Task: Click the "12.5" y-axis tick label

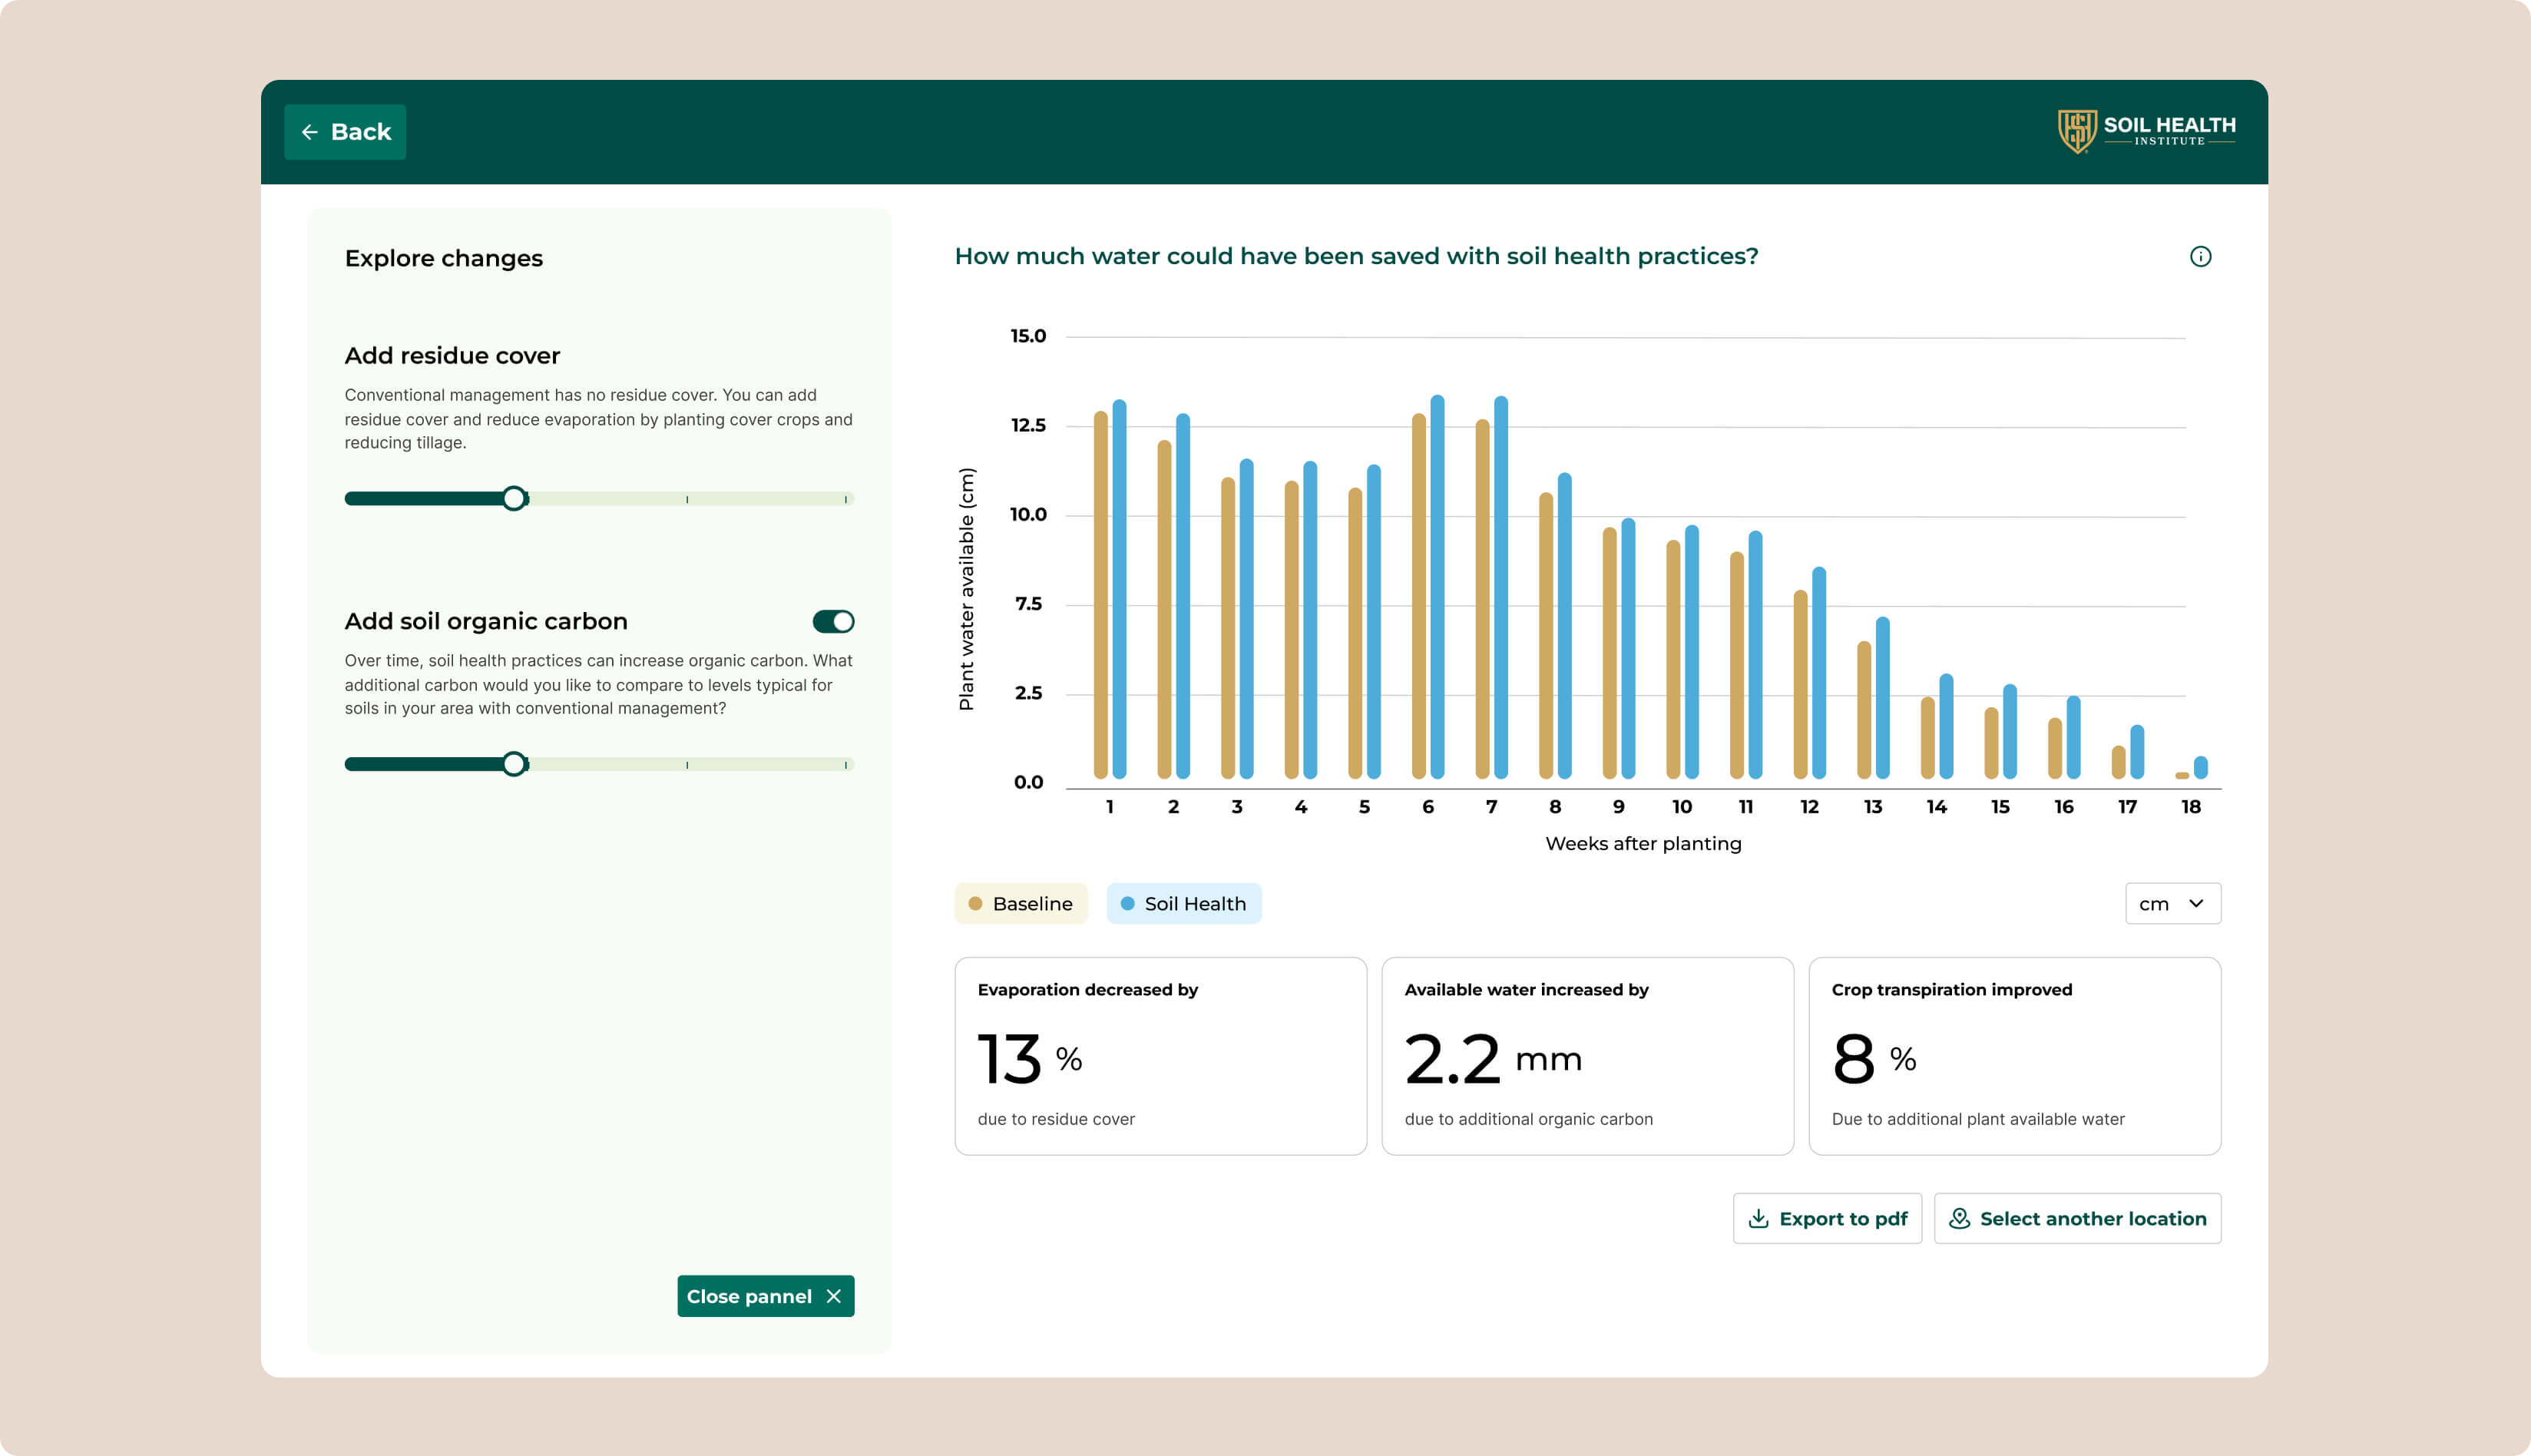Action: tap(1028, 426)
